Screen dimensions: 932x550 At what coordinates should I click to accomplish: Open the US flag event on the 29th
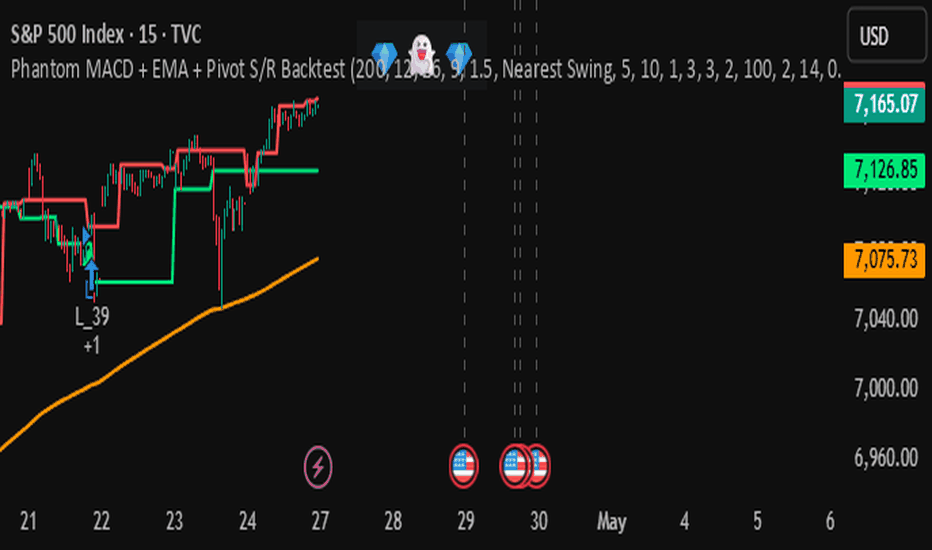464,466
